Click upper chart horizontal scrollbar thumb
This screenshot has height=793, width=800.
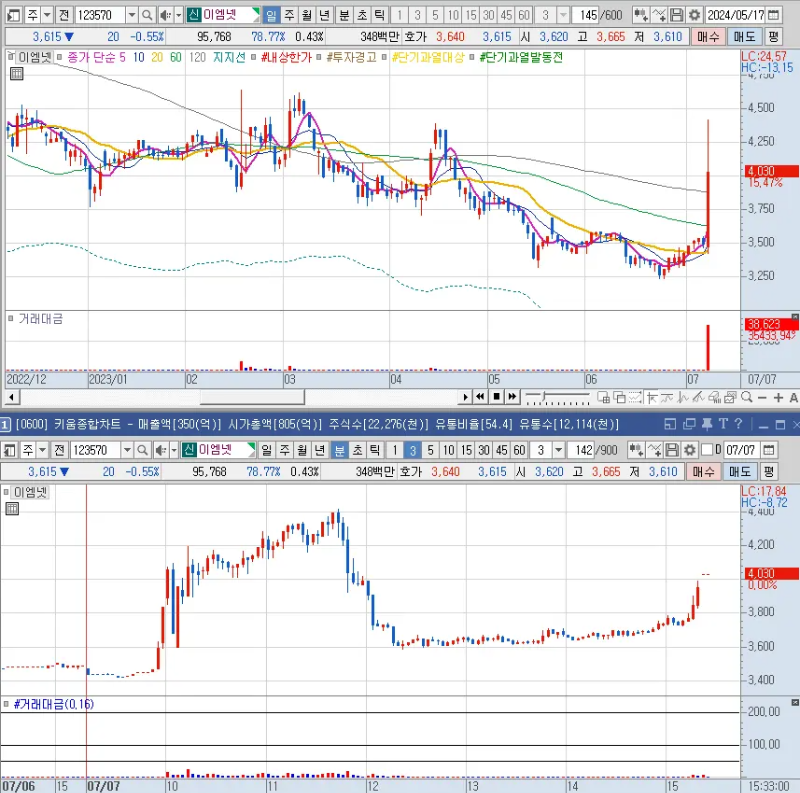tap(252, 397)
